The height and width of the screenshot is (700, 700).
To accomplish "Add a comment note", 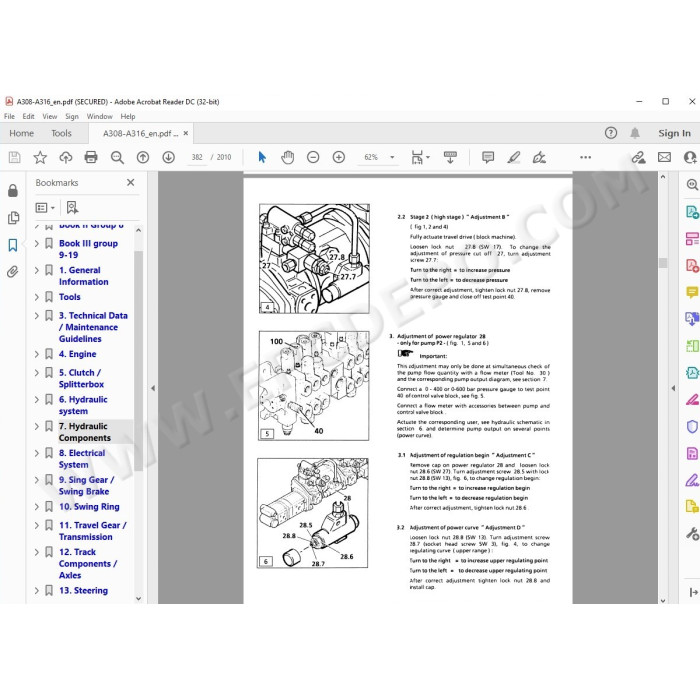I will coord(488,157).
